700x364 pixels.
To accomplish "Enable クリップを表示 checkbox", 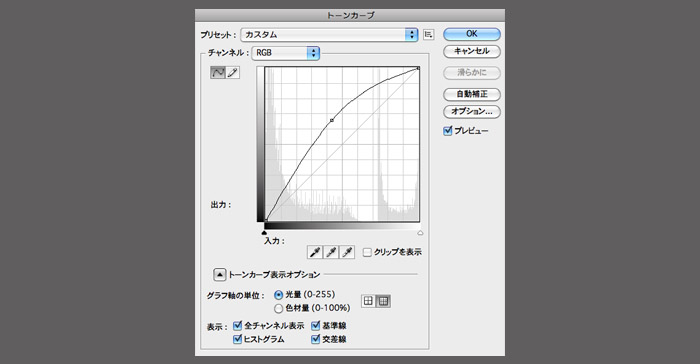I will coord(367,252).
